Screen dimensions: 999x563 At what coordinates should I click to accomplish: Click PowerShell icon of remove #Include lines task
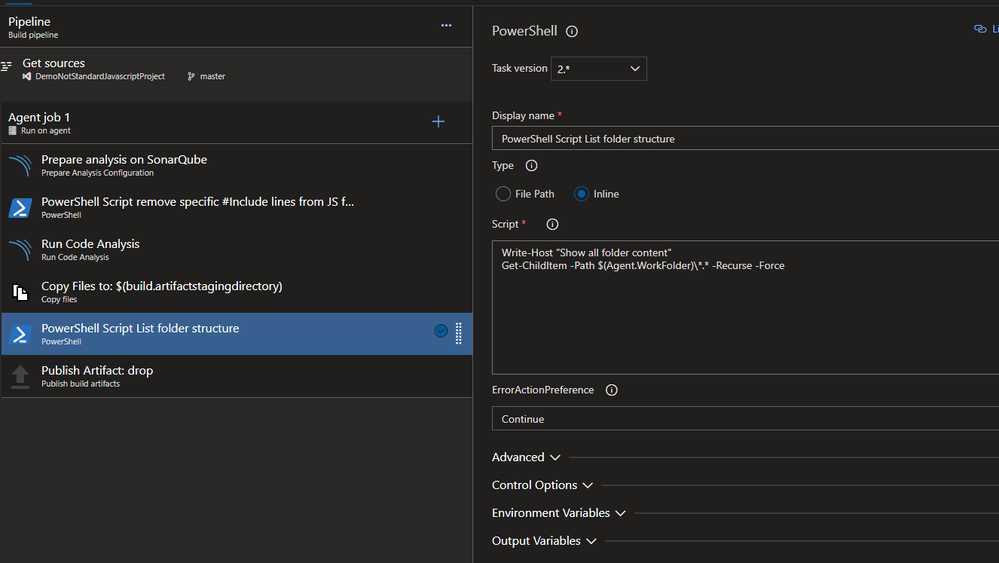20,208
